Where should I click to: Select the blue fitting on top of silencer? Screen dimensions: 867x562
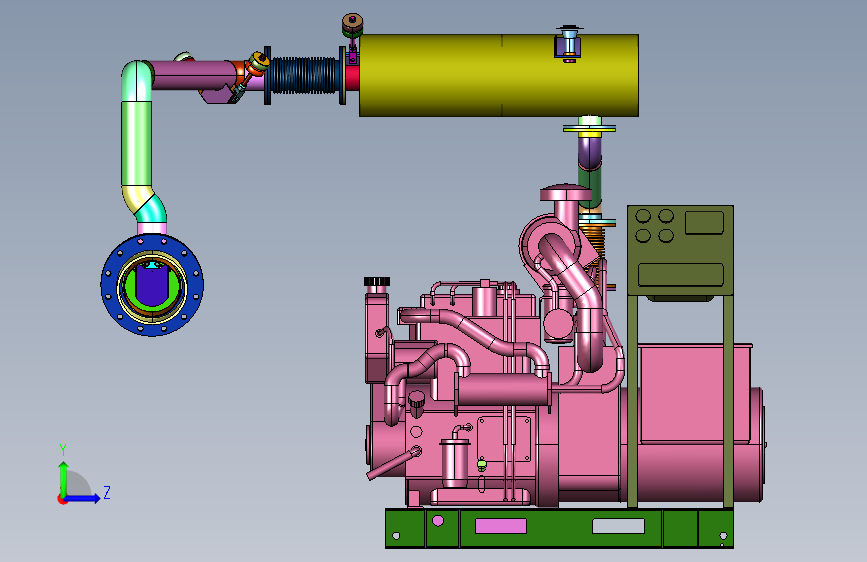click(x=568, y=41)
